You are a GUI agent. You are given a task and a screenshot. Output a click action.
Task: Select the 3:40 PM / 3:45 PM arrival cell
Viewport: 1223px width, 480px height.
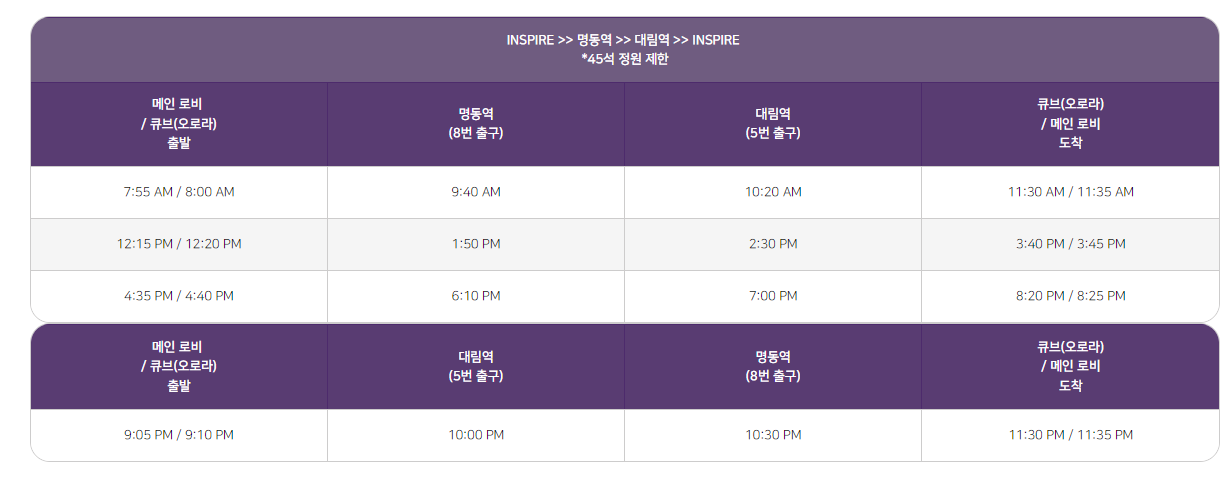(x=1070, y=244)
